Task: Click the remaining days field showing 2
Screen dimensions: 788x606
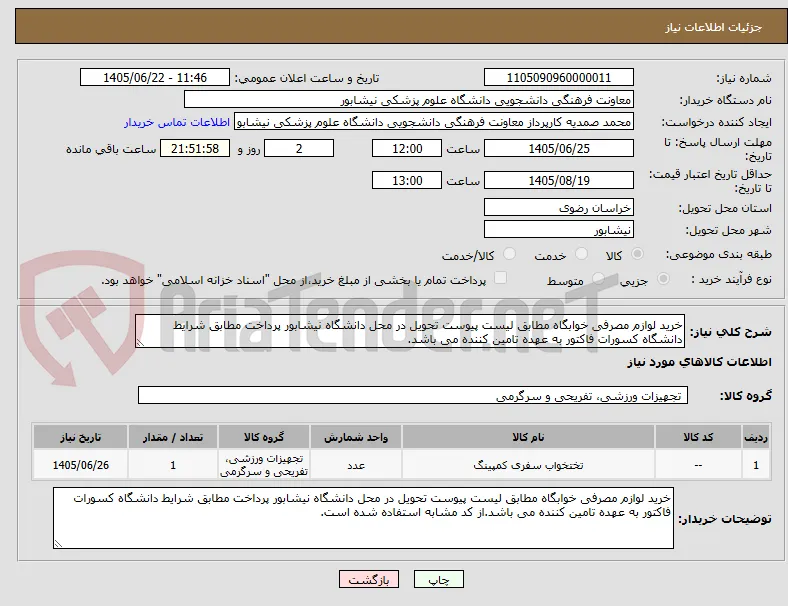Action: coord(299,148)
